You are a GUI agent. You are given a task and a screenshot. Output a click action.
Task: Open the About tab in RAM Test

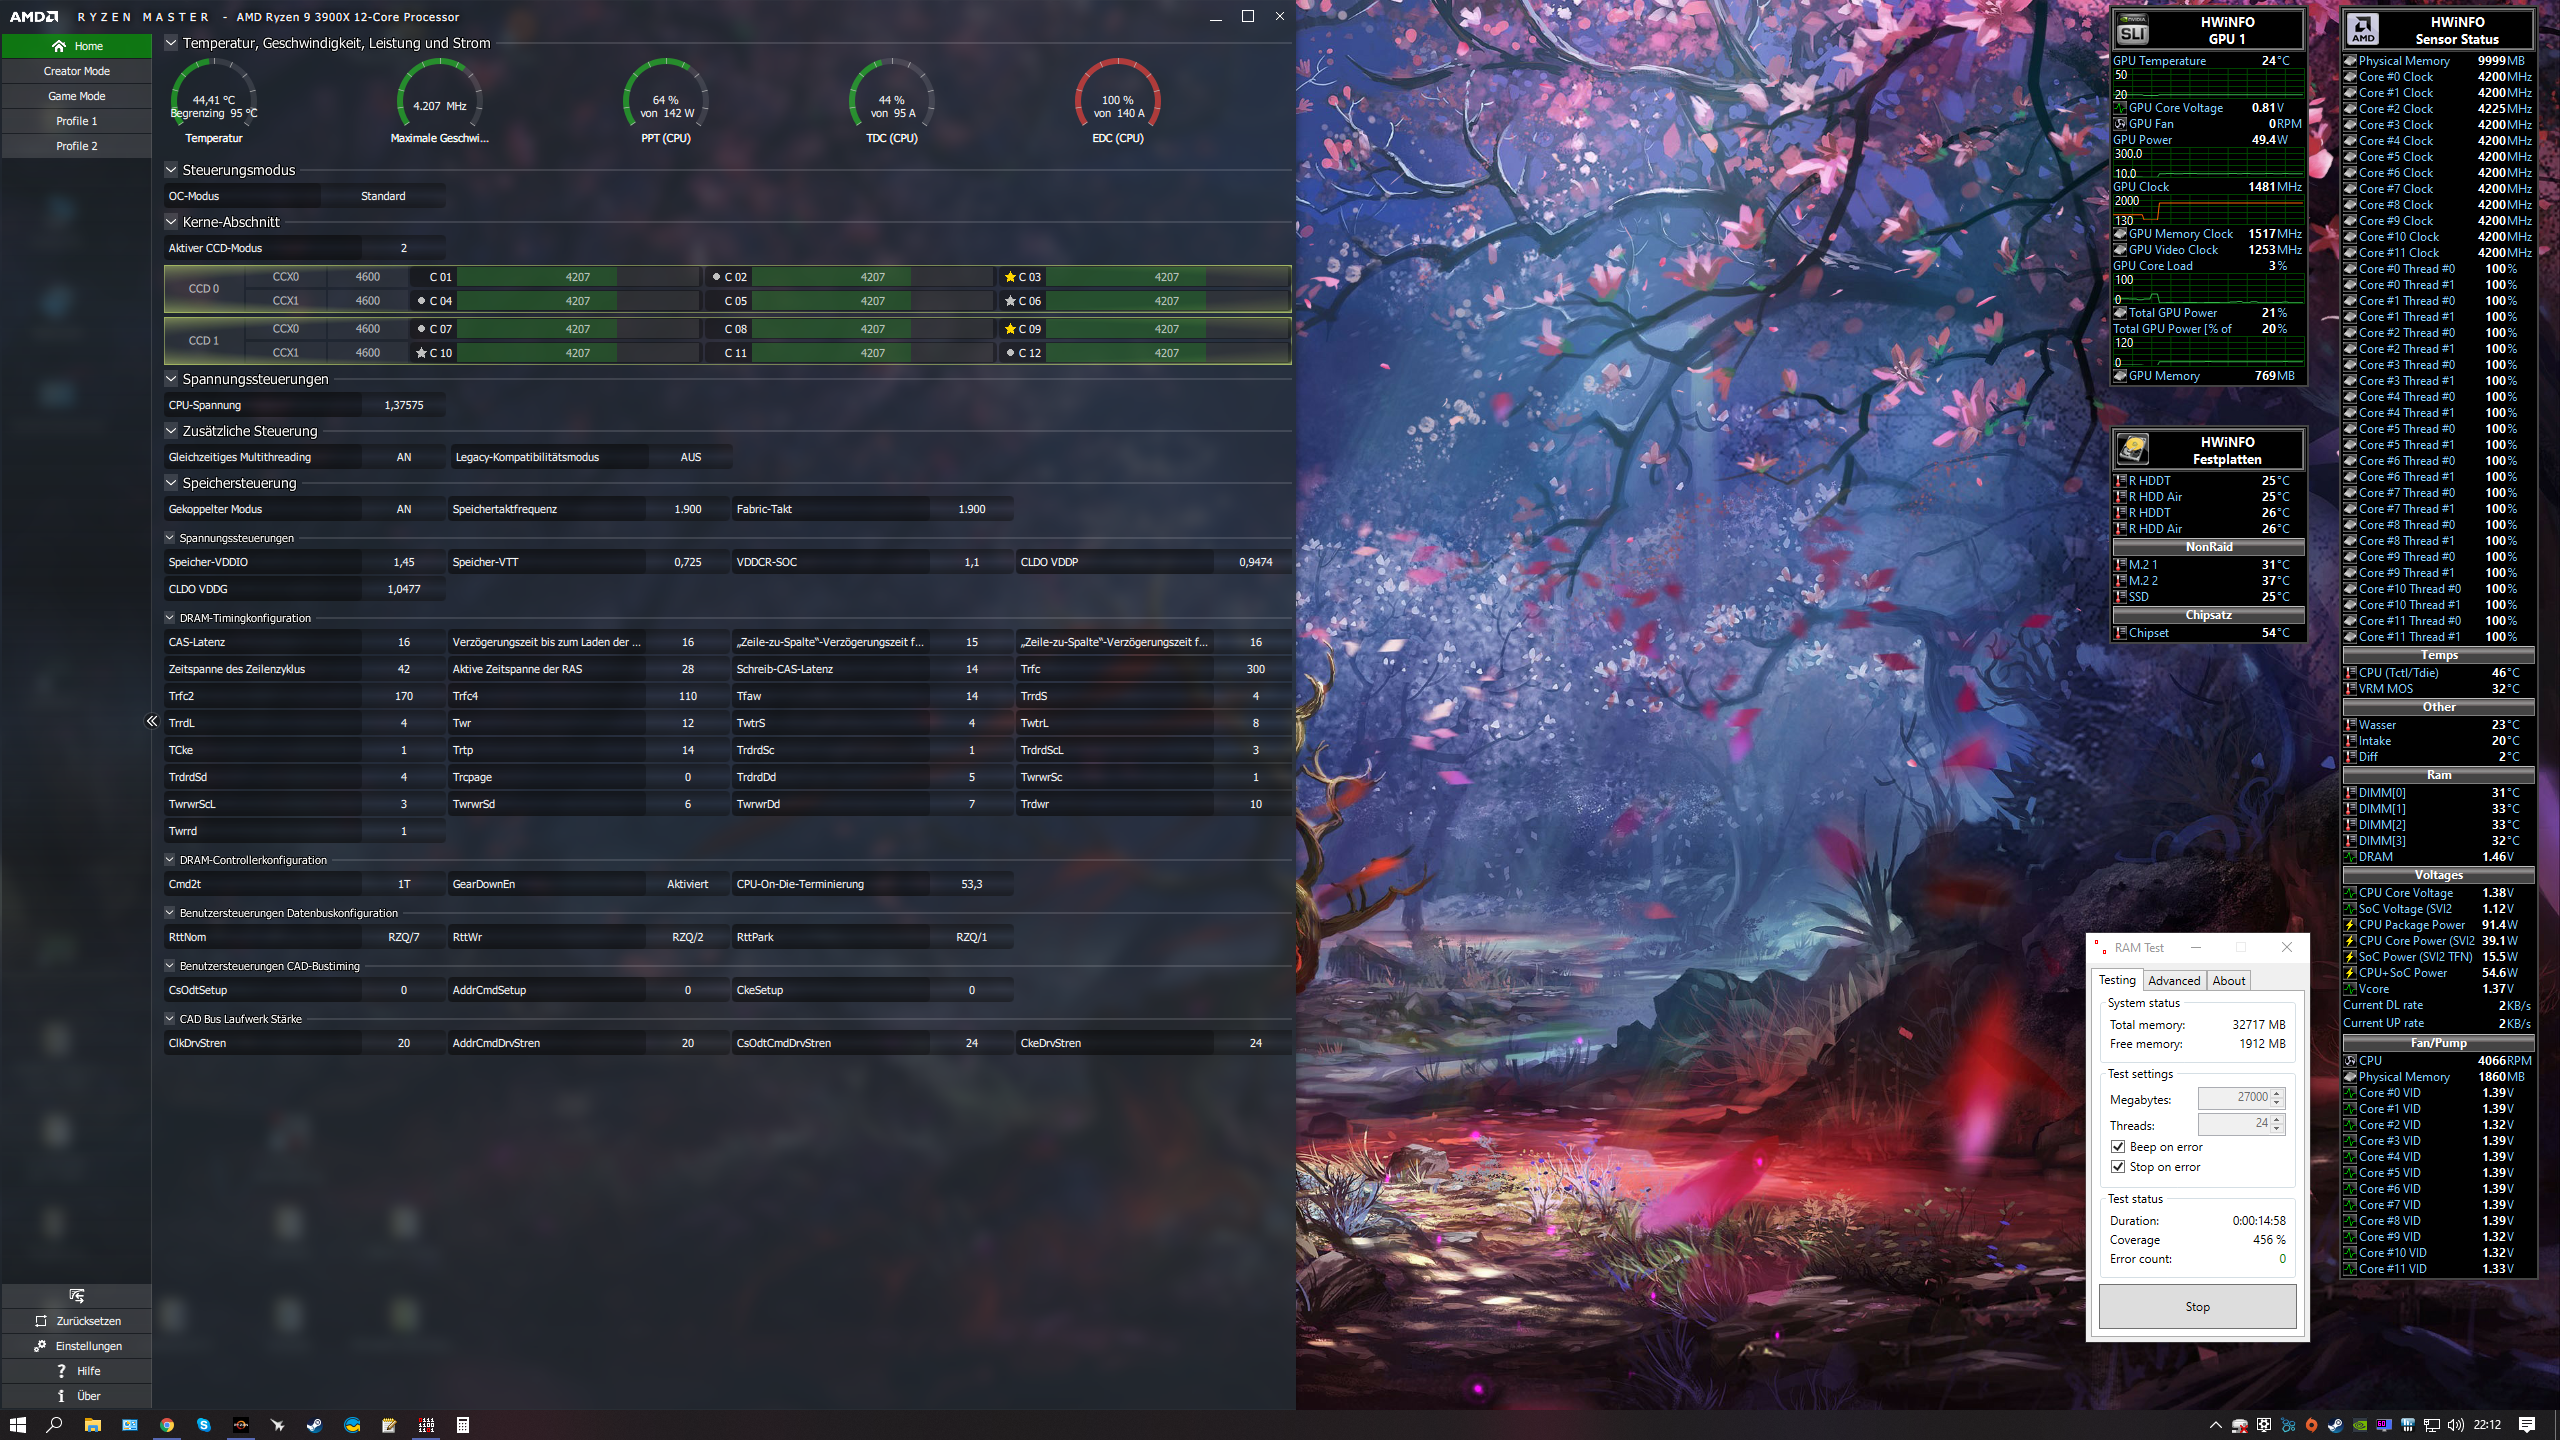tap(2228, 981)
